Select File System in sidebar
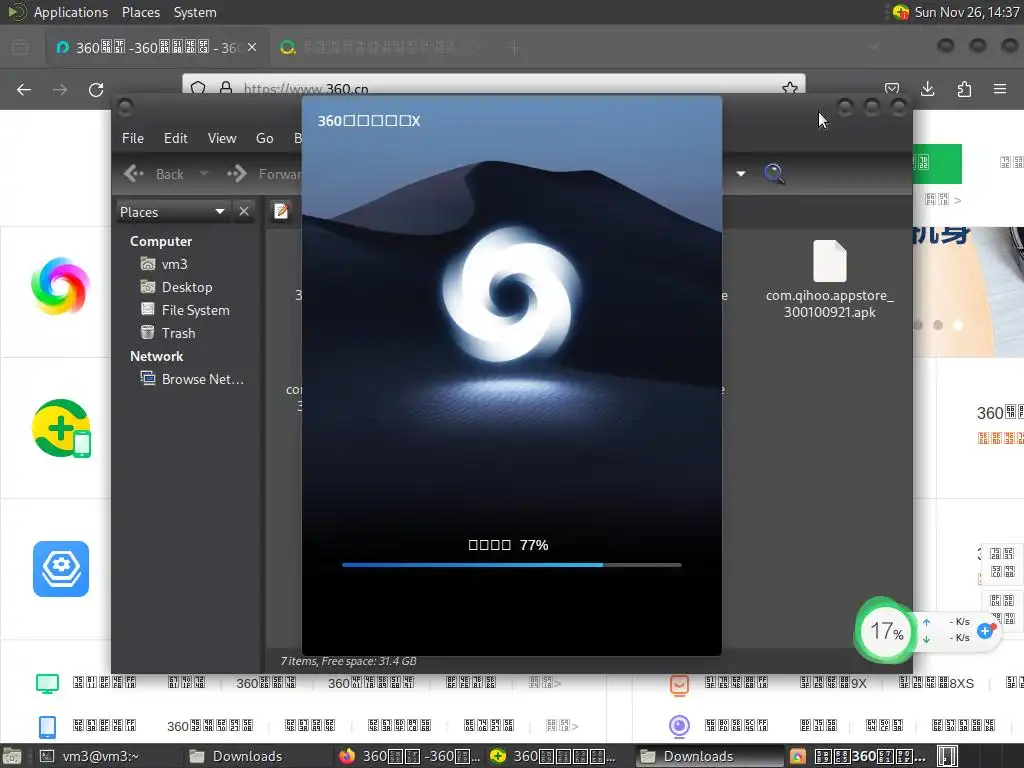This screenshot has width=1024, height=768. 185,310
